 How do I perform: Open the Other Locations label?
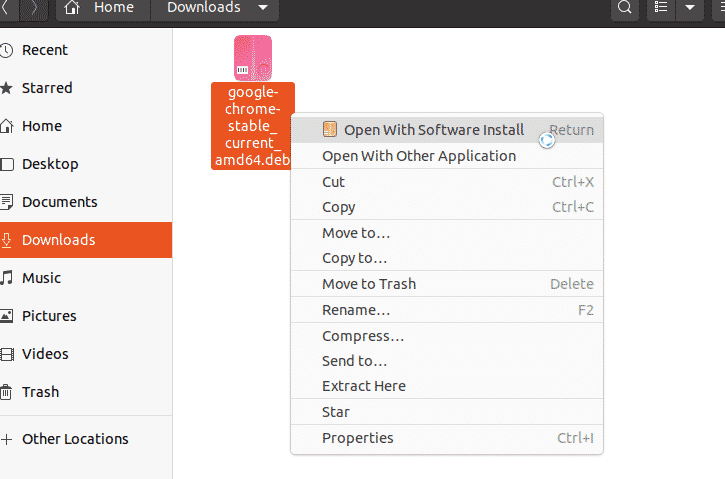tap(75, 439)
